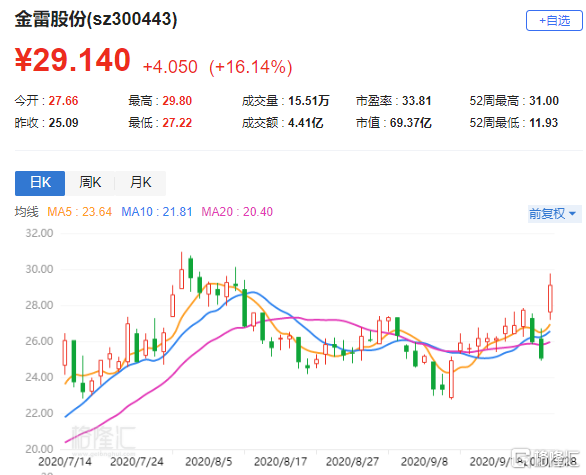586x475 pixels.
Task: Select 今开 value 27.66
Action: (x=64, y=101)
